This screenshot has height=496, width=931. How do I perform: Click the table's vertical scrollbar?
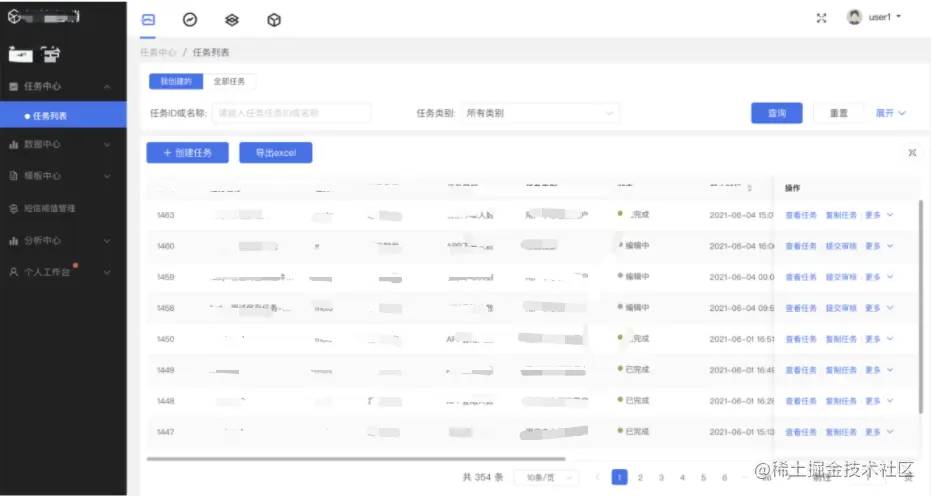point(921,307)
